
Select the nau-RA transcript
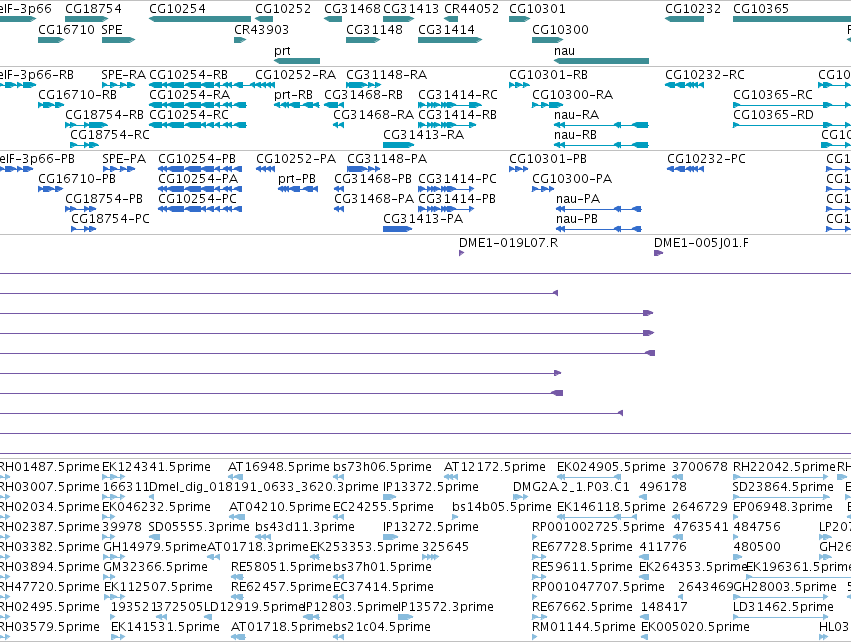click(x=601, y=125)
